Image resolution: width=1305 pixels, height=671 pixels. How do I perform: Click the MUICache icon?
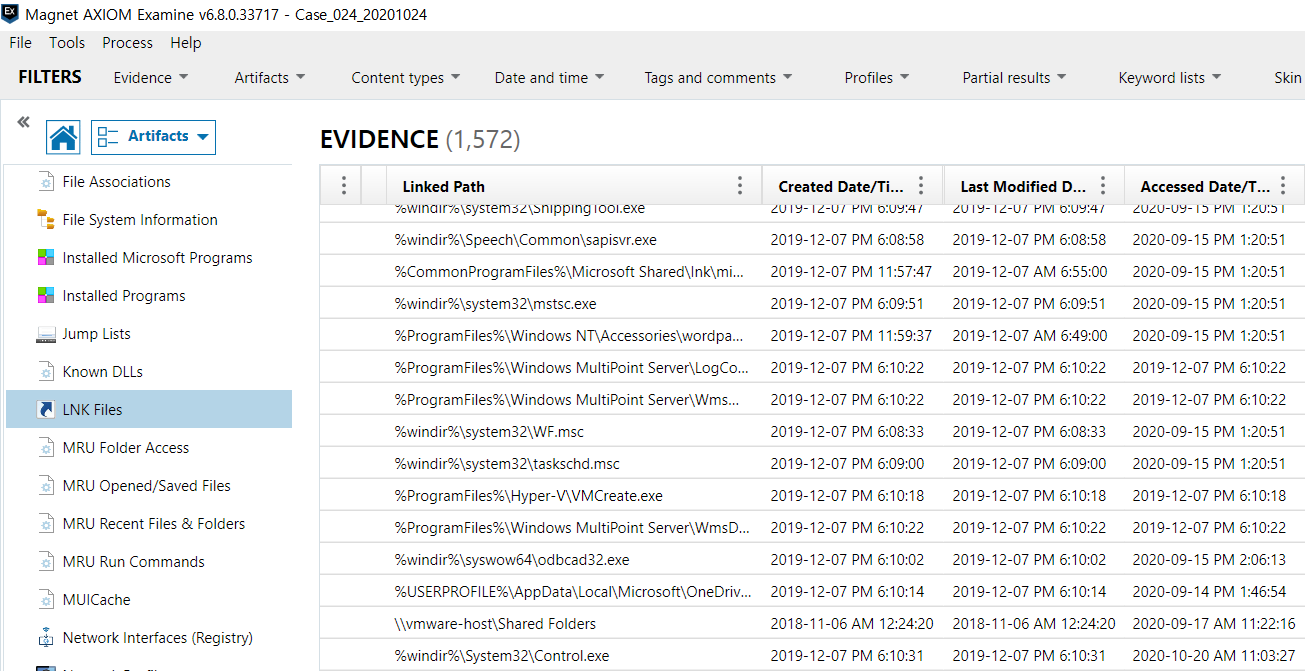pyautogui.click(x=45, y=600)
